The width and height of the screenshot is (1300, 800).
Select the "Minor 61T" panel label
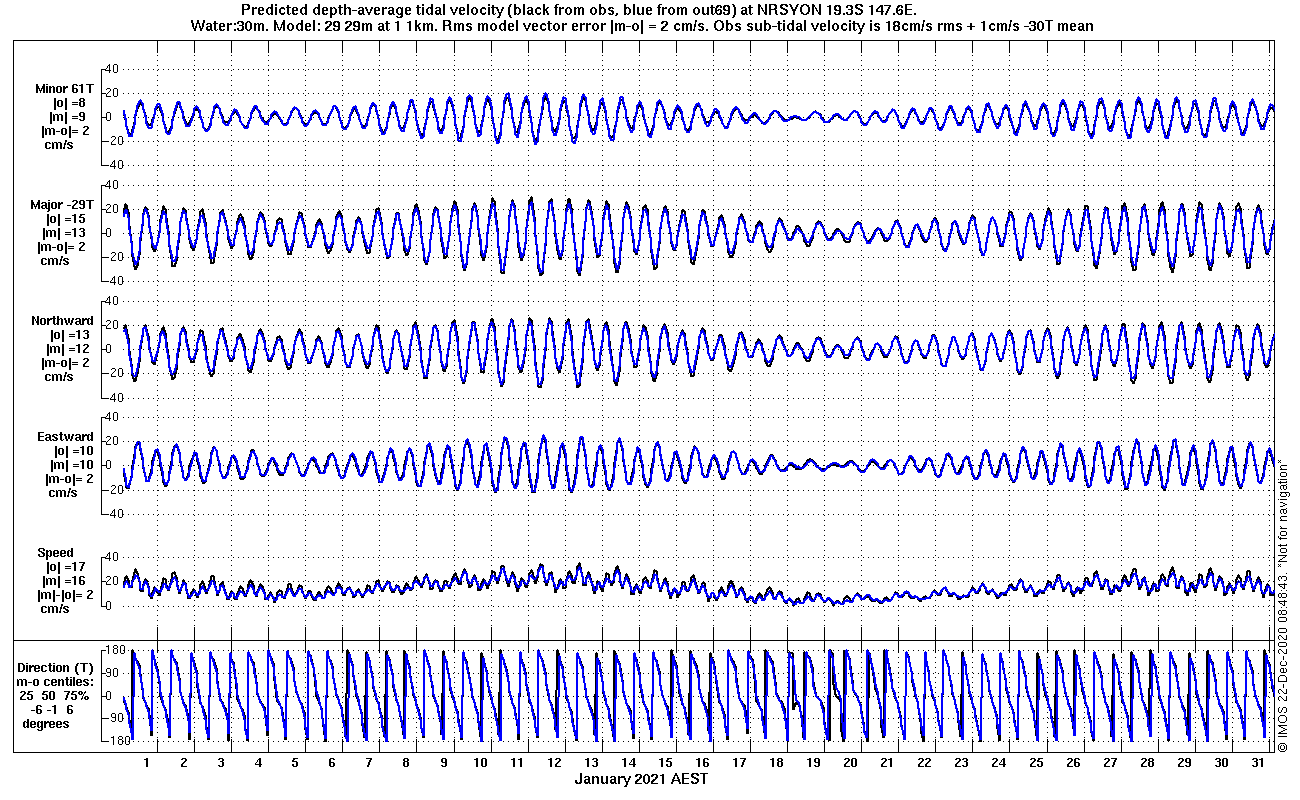66,89
